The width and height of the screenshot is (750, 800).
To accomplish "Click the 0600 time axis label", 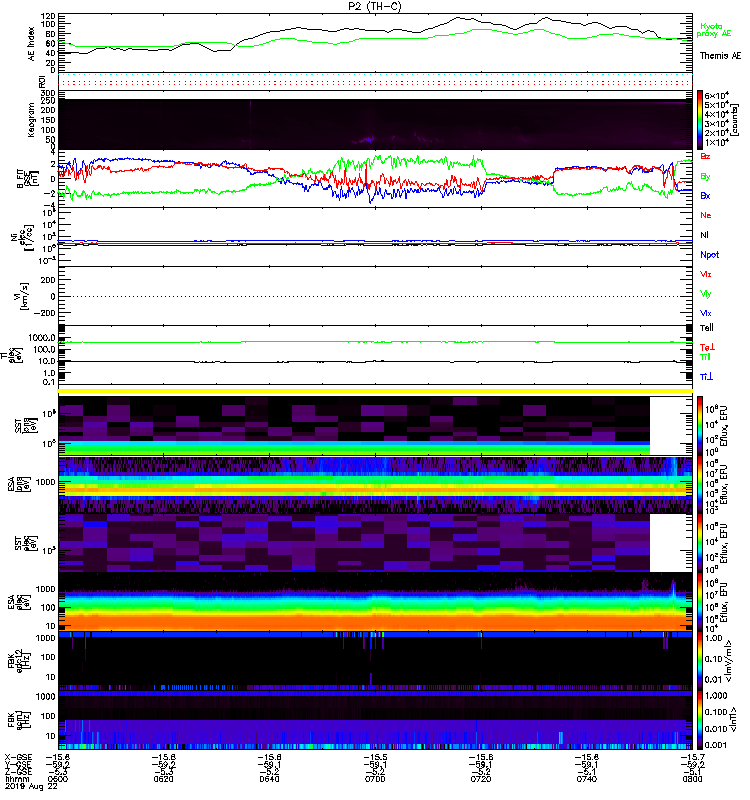I will (58, 779).
